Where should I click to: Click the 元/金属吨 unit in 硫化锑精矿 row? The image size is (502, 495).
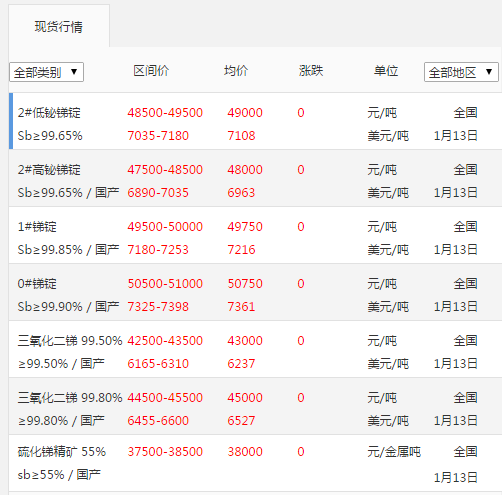(394, 452)
